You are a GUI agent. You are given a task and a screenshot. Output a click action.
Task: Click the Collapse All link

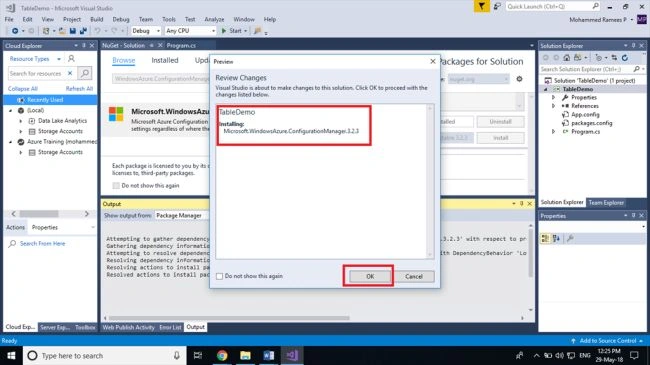(x=22, y=89)
